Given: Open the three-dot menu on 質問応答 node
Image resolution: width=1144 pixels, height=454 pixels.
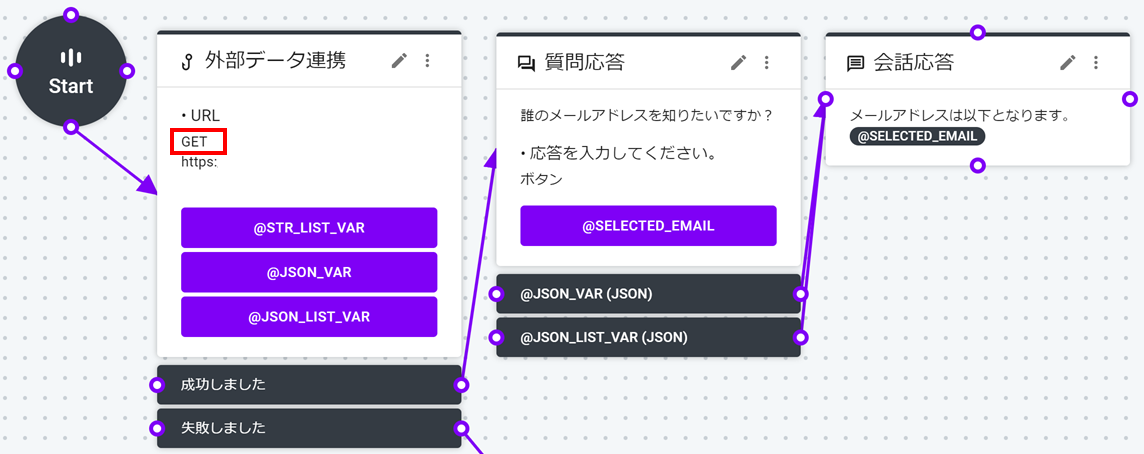Looking at the screenshot, I should point(766,63).
